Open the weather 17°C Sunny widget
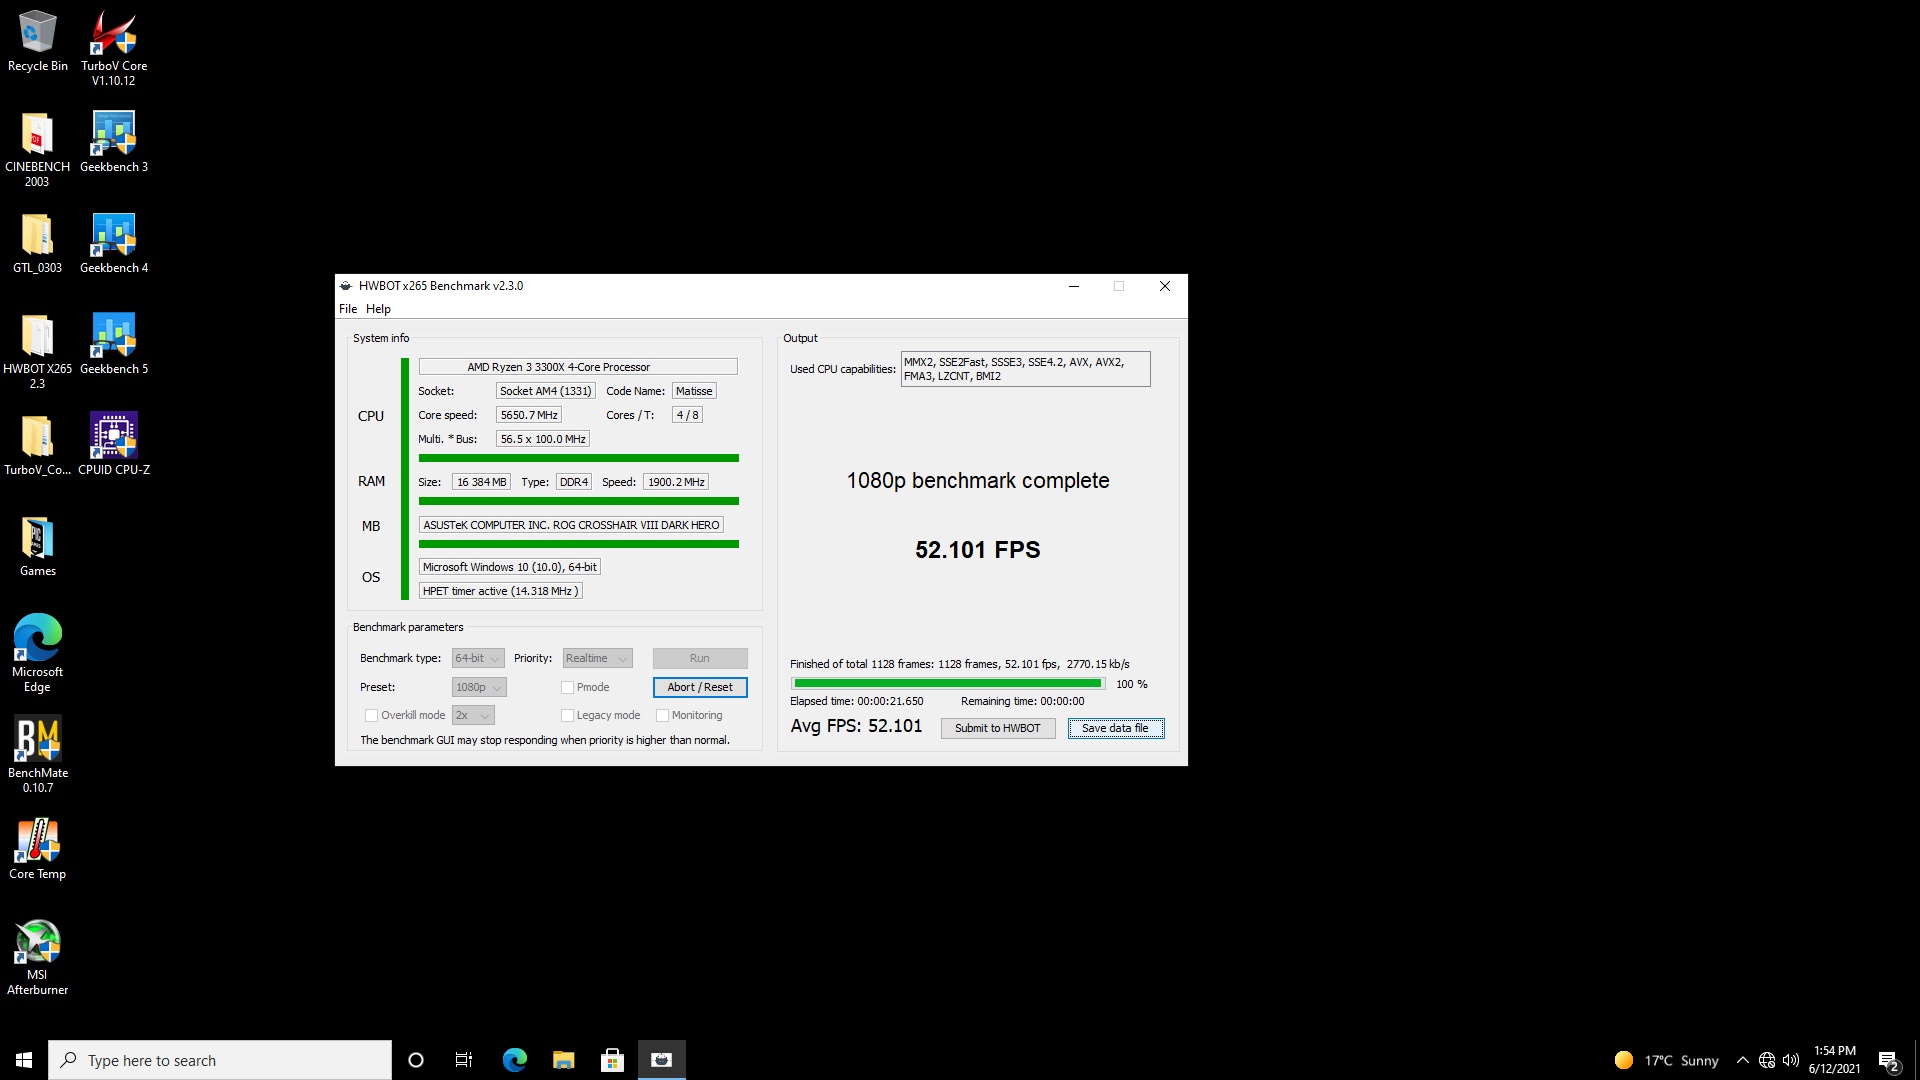The width and height of the screenshot is (1920, 1080). (x=1666, y=1060)
